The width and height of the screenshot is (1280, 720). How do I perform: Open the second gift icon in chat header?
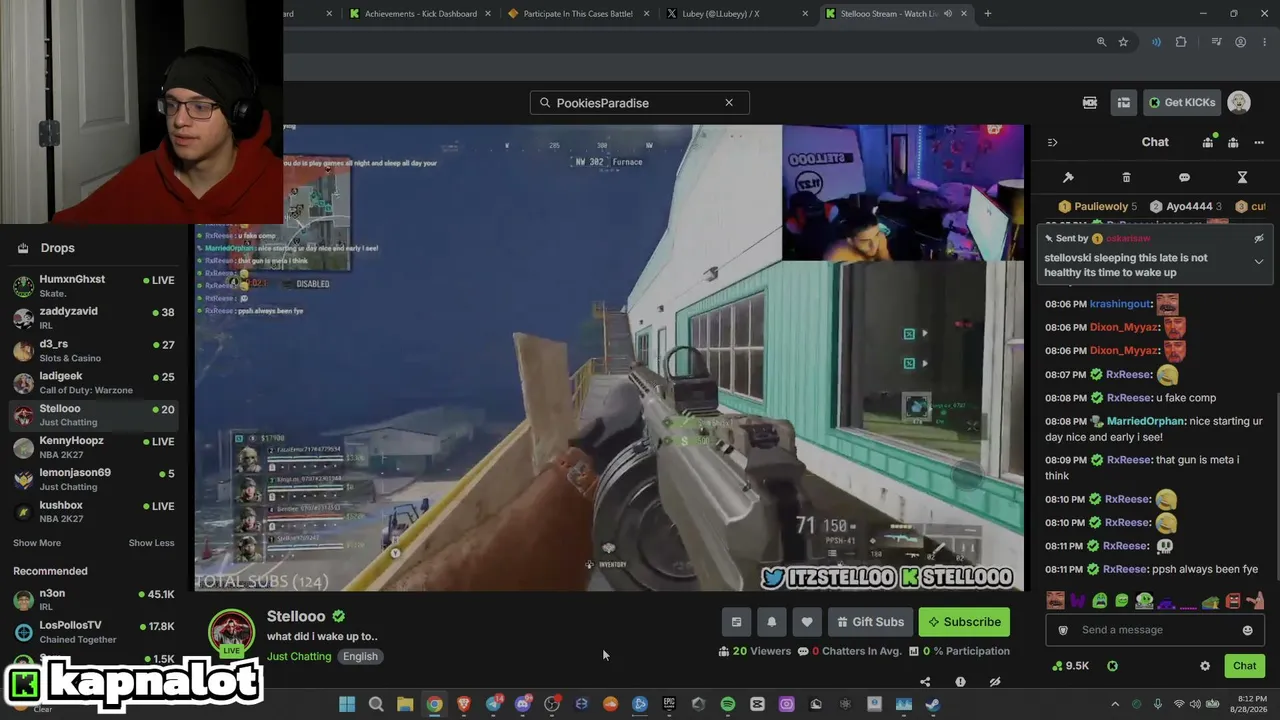point(1233,142)
